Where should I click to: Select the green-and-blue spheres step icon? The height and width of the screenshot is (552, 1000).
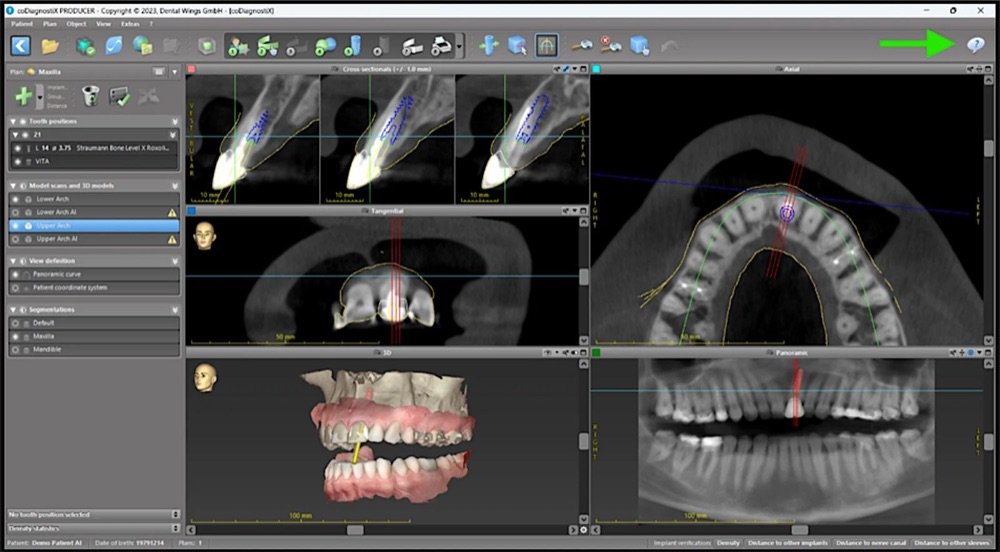(325, 46)
